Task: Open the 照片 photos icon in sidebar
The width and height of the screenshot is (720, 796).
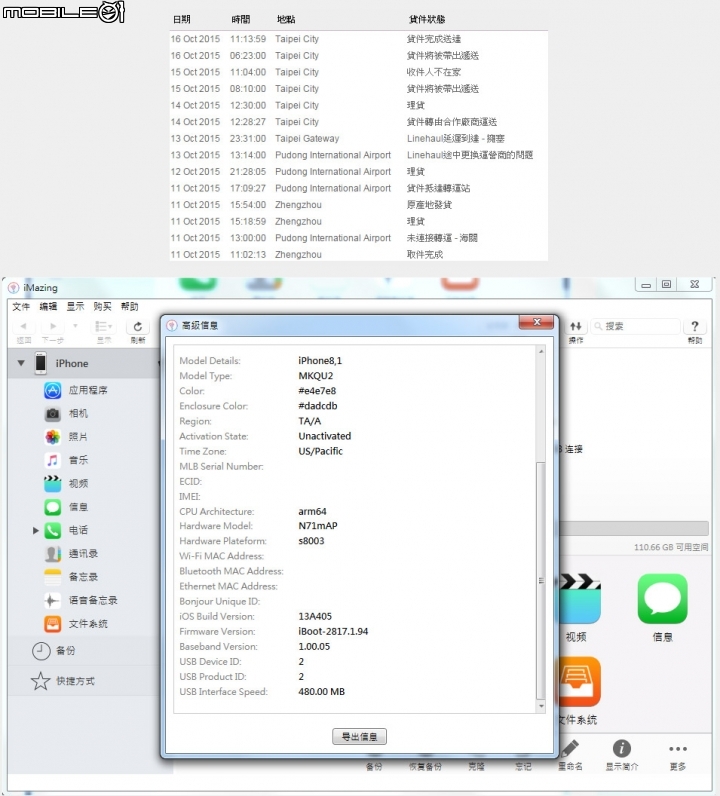Action: coord(52,437)
